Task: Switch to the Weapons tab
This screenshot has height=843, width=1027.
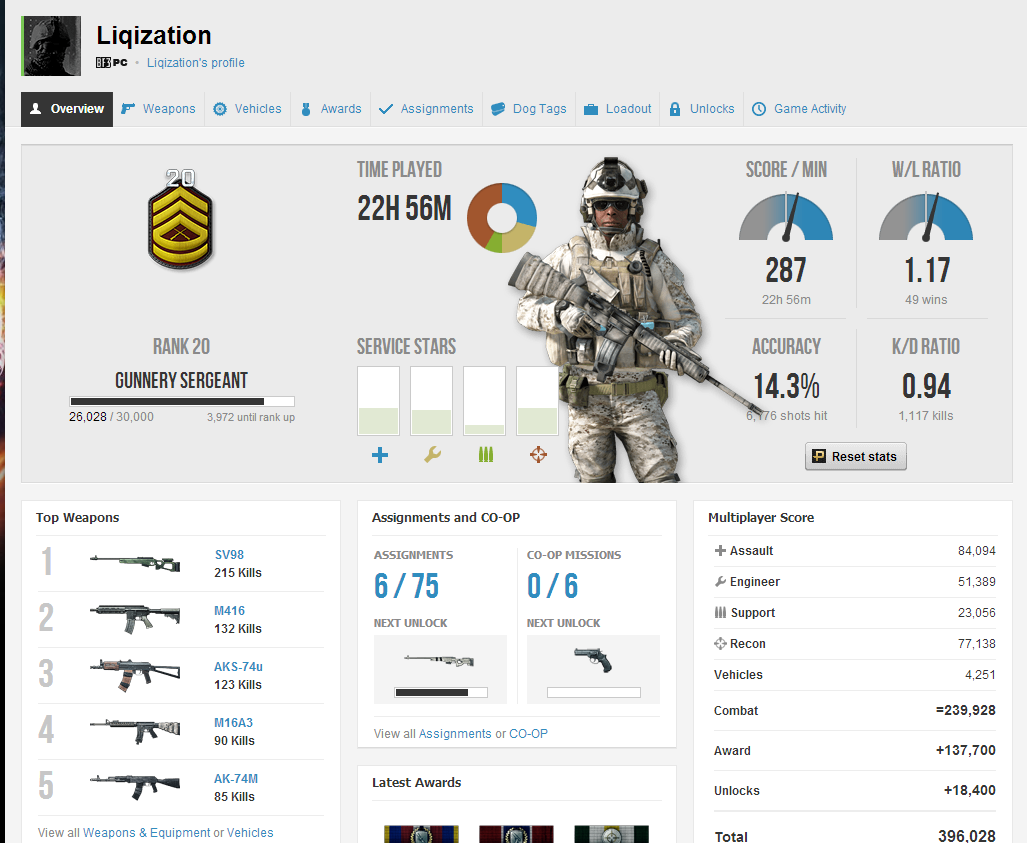Action: point(159,109)
